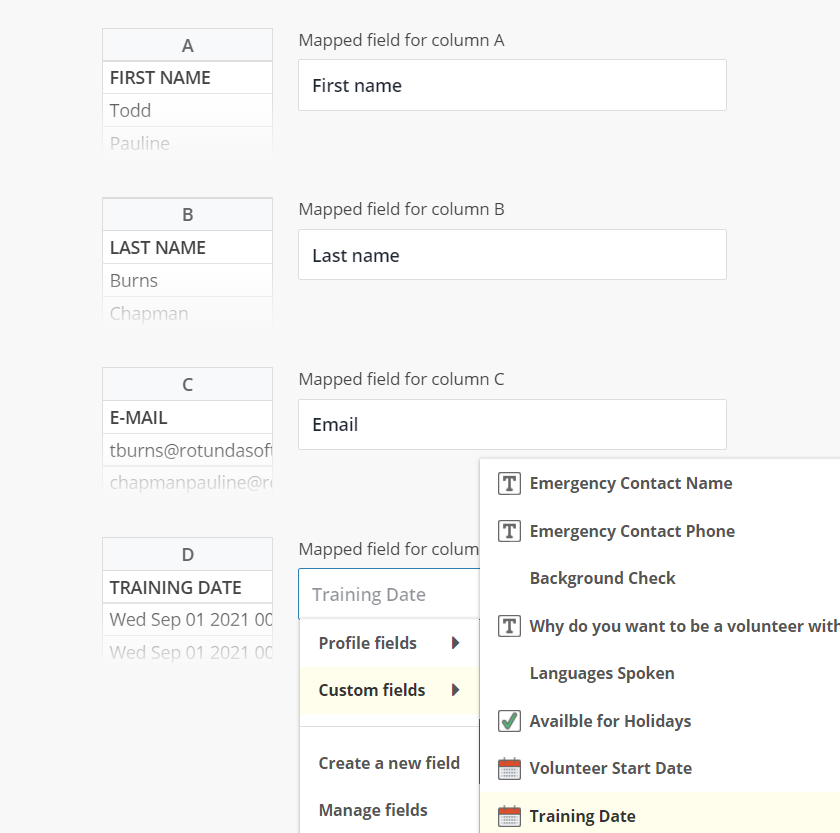Click checkbox icon beside Availble for Holidays
Viewport: 840px width, 833px height.
tap(509, 721)
